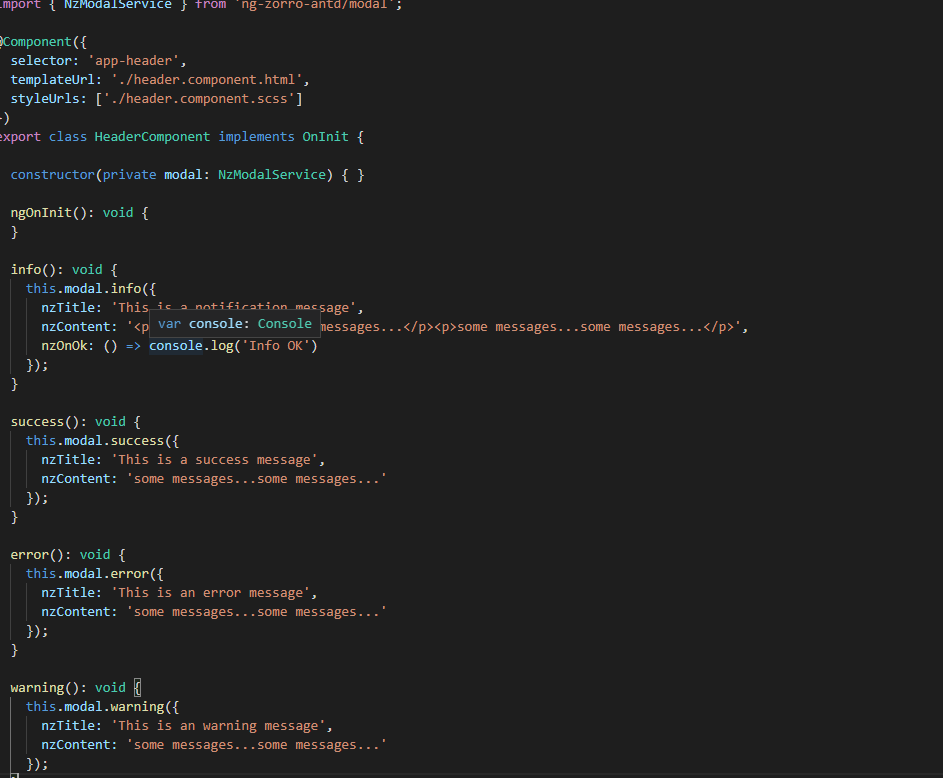Click the './header.component.html' template path
The height and width of the screenshot is (778, 943).
point(210,80)
